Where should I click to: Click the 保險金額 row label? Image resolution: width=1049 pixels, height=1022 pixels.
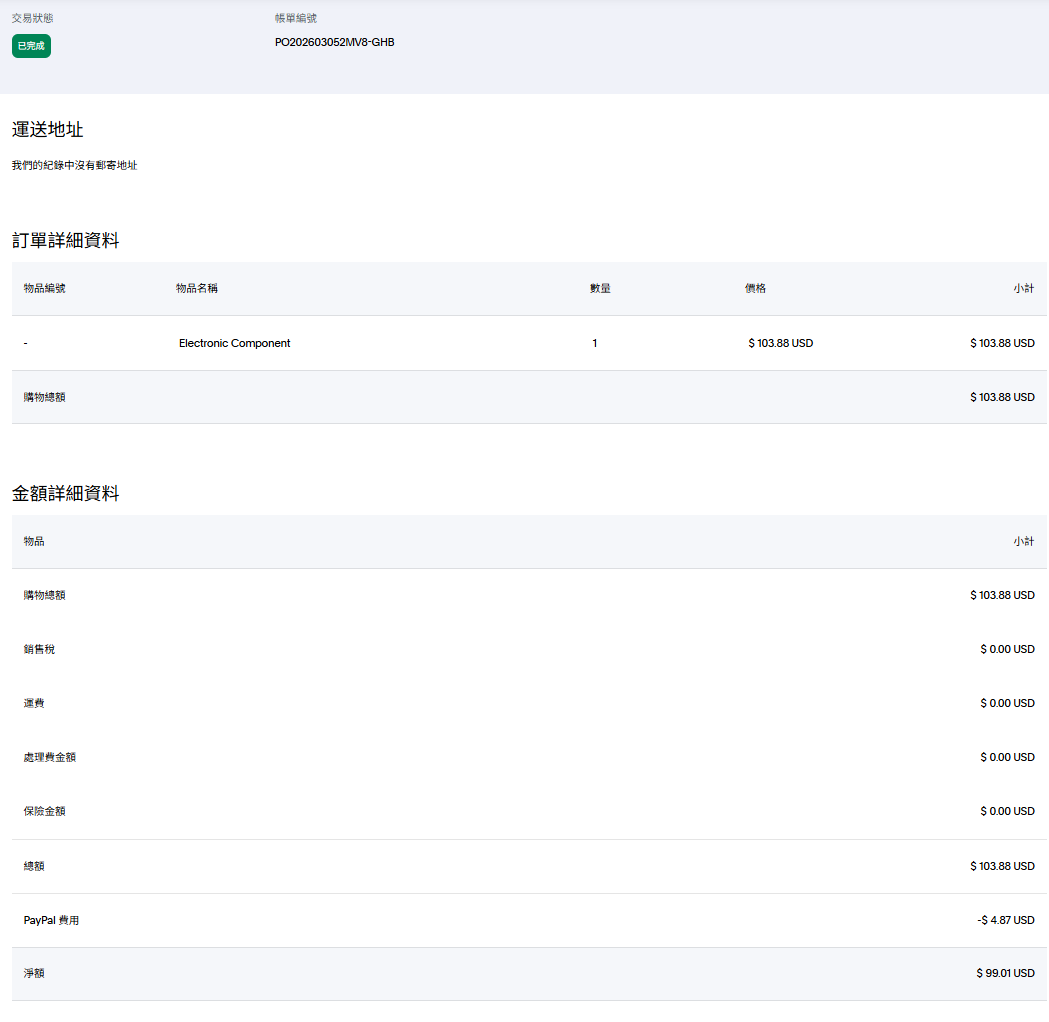(45, 811)
